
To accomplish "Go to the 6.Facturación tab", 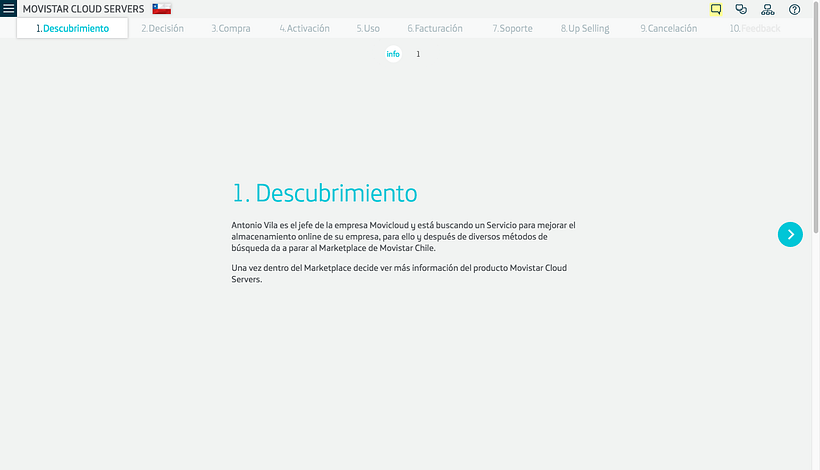I will point(435,28).
